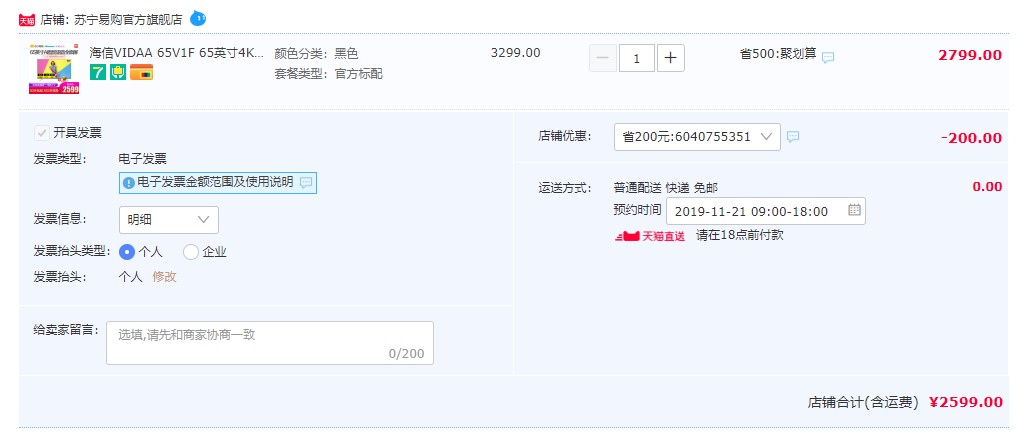The width and height of the screenshot is (1025, 435).
Task: Open the bubble icon beside the store discount
Action: click(x=793, y=137)
